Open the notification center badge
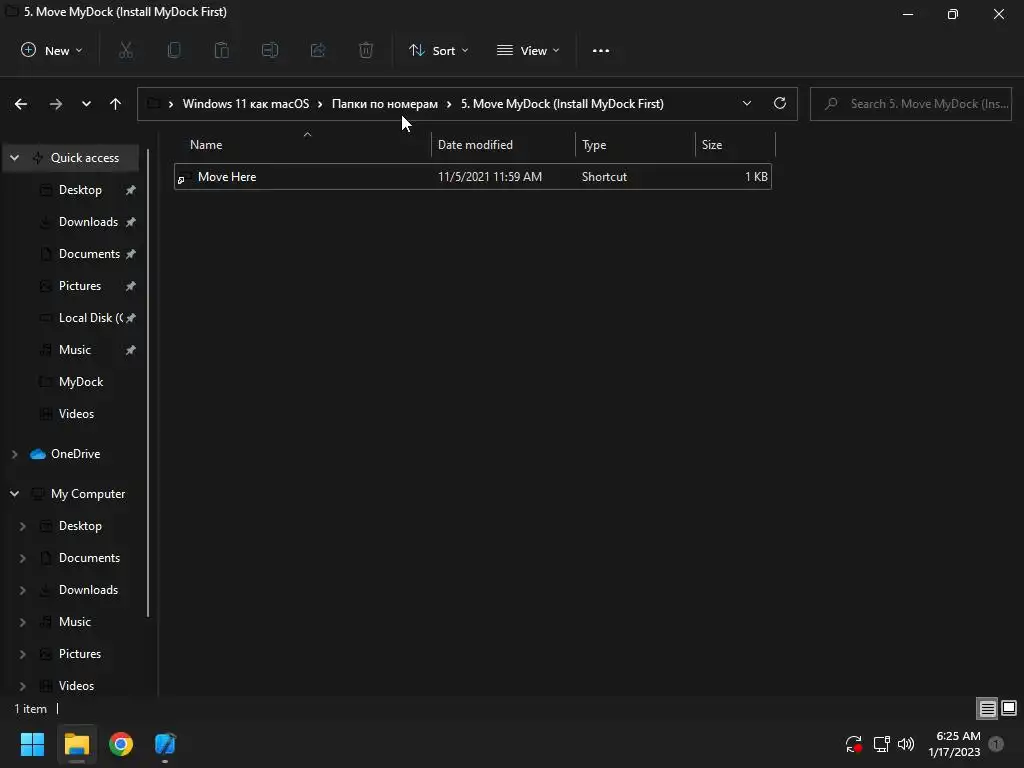This screenshot has height=768, width=1024. point(997,744)
